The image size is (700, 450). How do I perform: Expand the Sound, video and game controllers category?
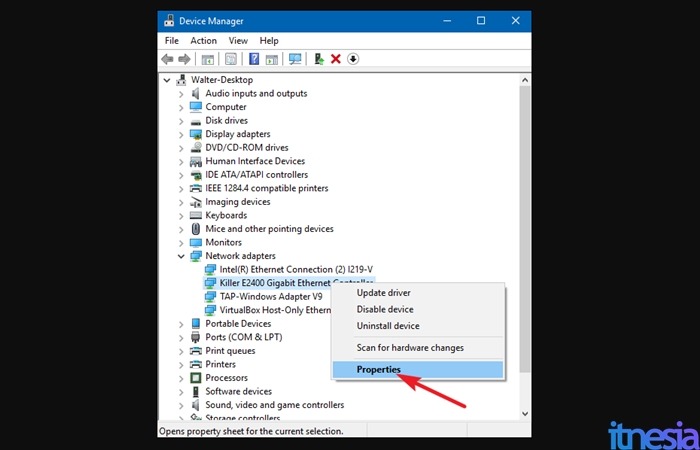(x=181, y=405)
